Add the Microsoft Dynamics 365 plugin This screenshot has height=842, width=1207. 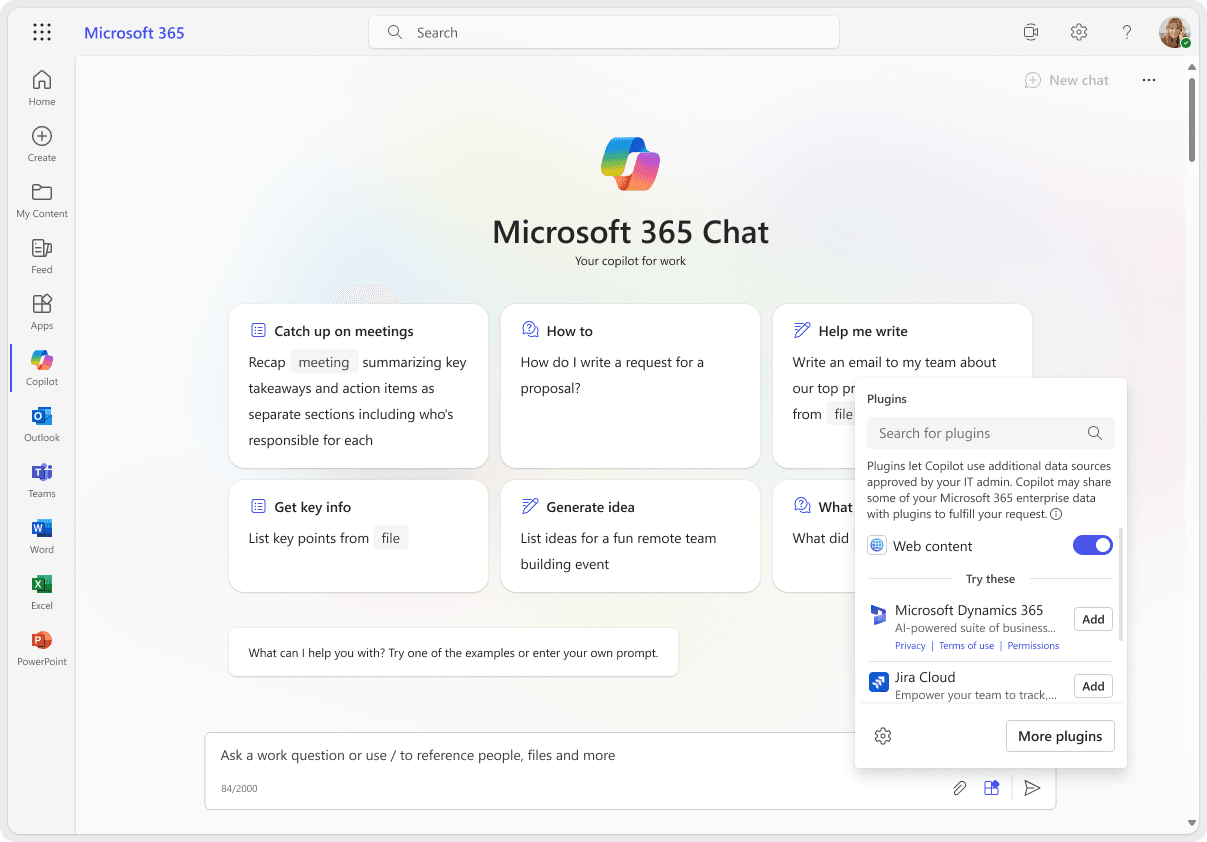(1093, 619)
